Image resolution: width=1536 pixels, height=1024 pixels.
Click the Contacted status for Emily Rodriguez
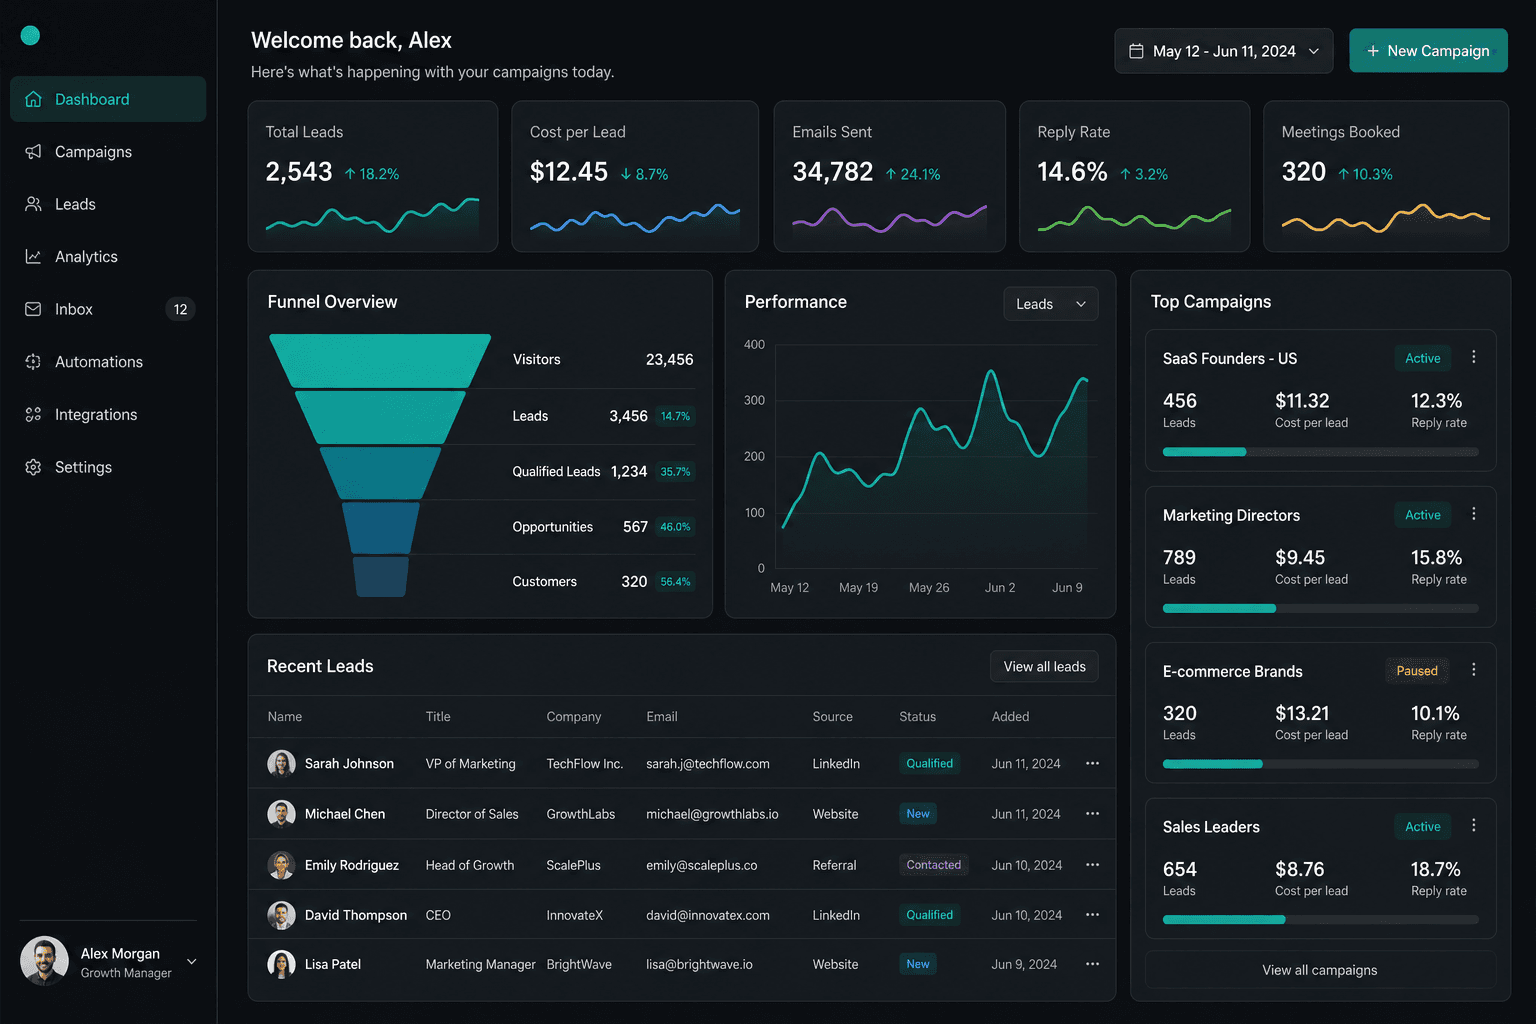933,865
